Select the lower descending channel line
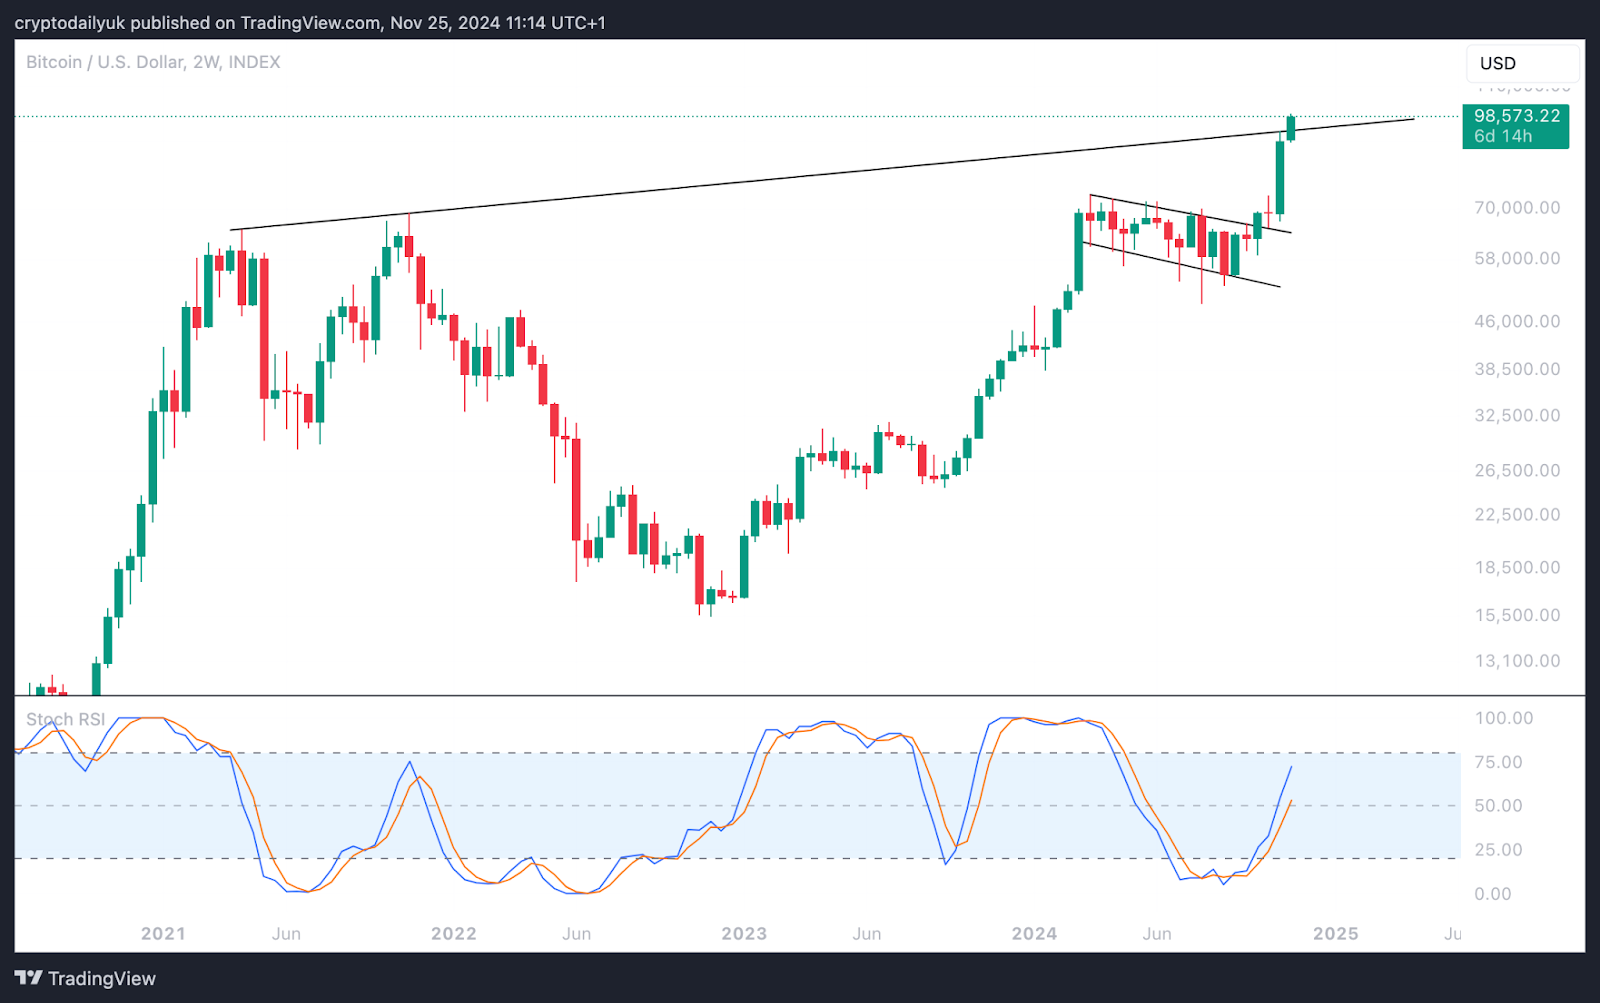 coord(1182,265)
